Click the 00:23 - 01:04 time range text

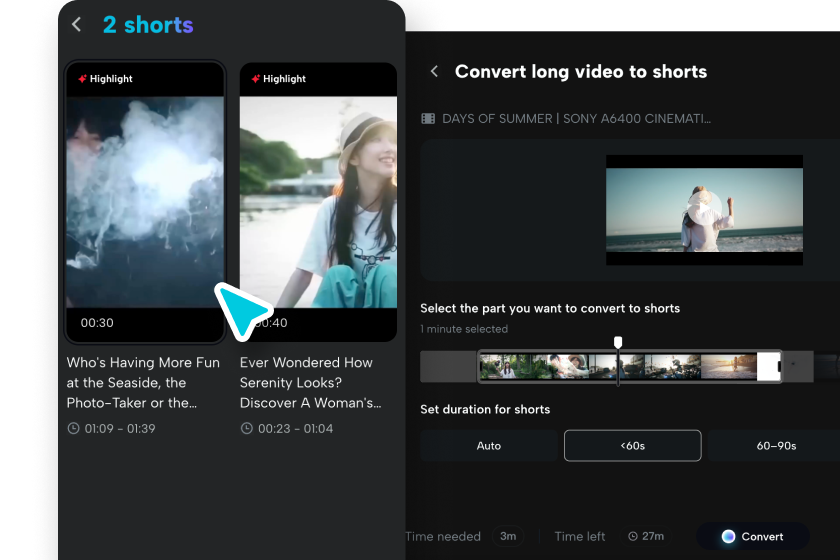click(x=296, y=428)
